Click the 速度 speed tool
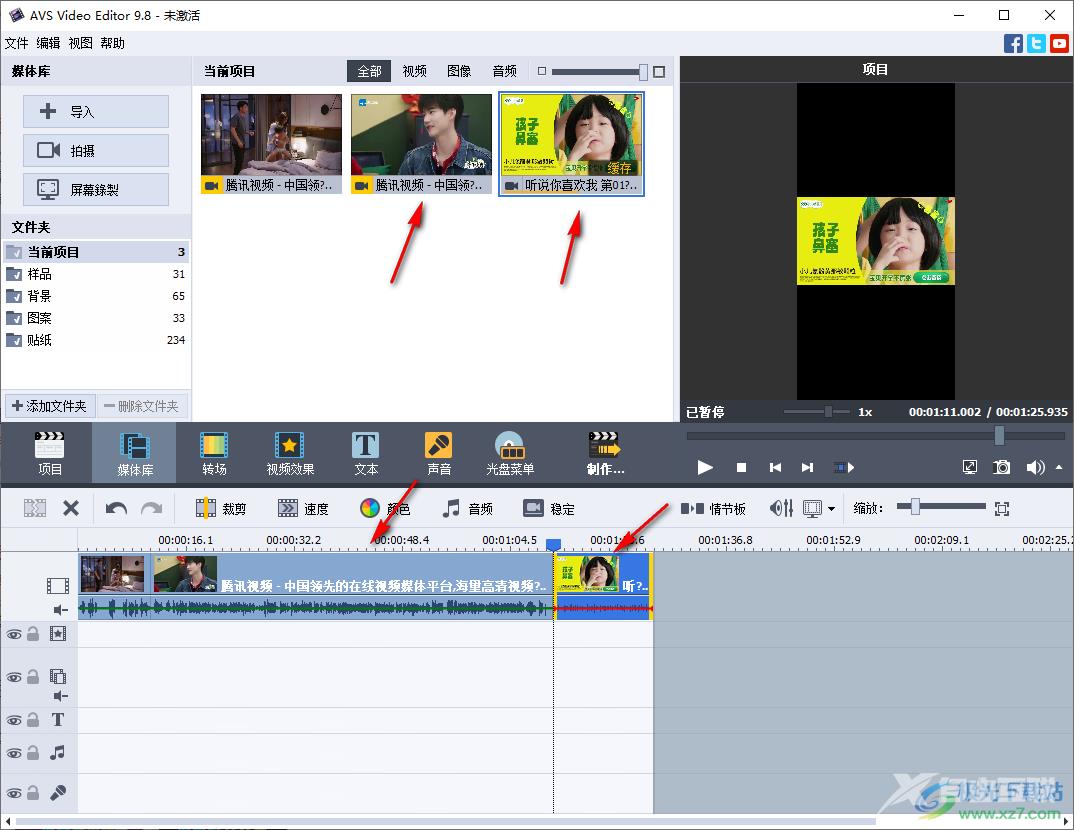The width and height of the screenshot is (1074, 830). 303,508
